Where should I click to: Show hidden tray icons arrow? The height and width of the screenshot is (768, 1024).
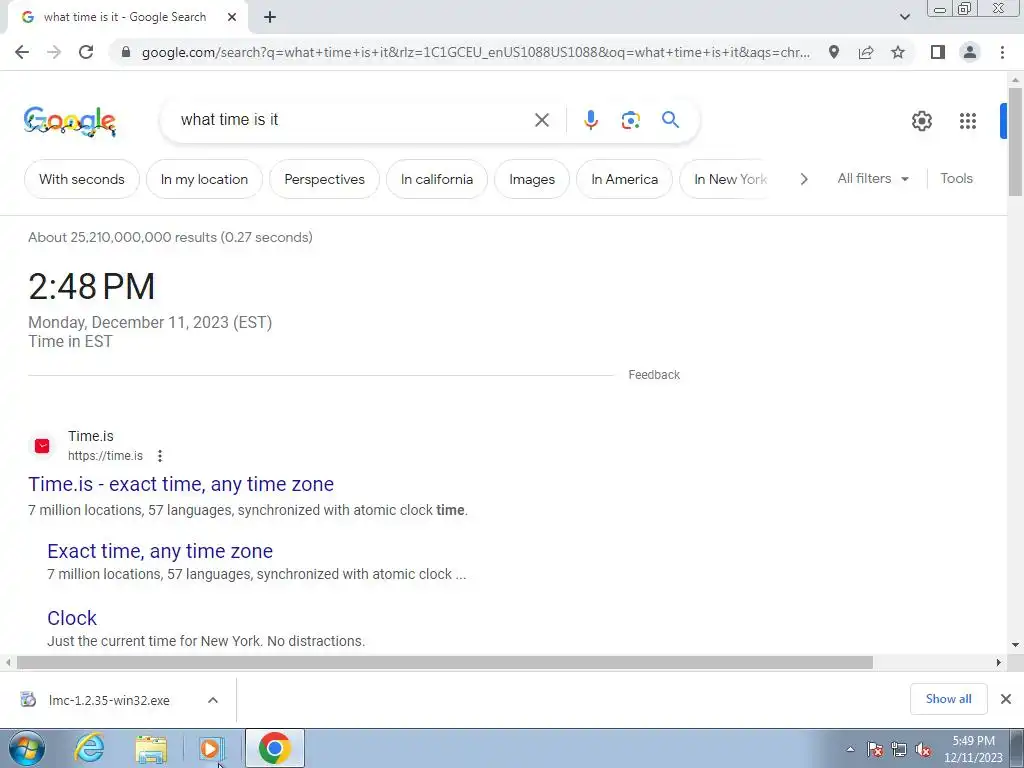click(x=850, y=749)
